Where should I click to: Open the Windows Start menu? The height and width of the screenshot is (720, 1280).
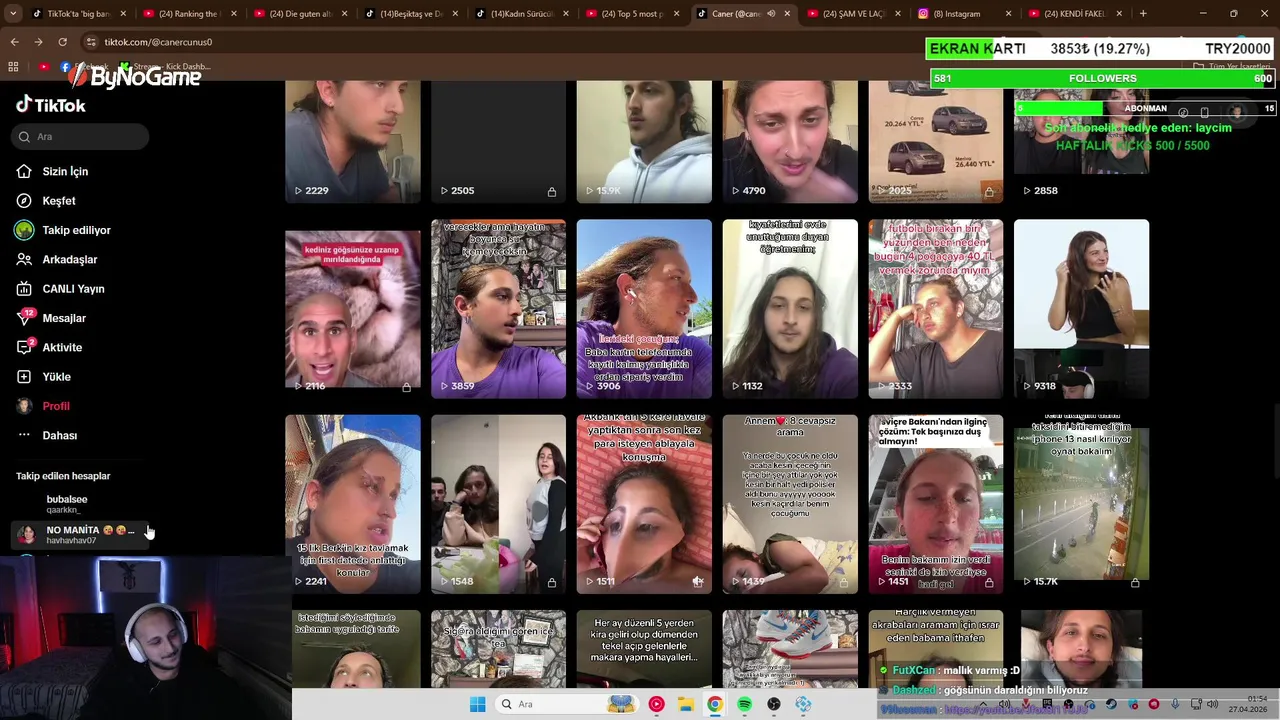(477, 704)
